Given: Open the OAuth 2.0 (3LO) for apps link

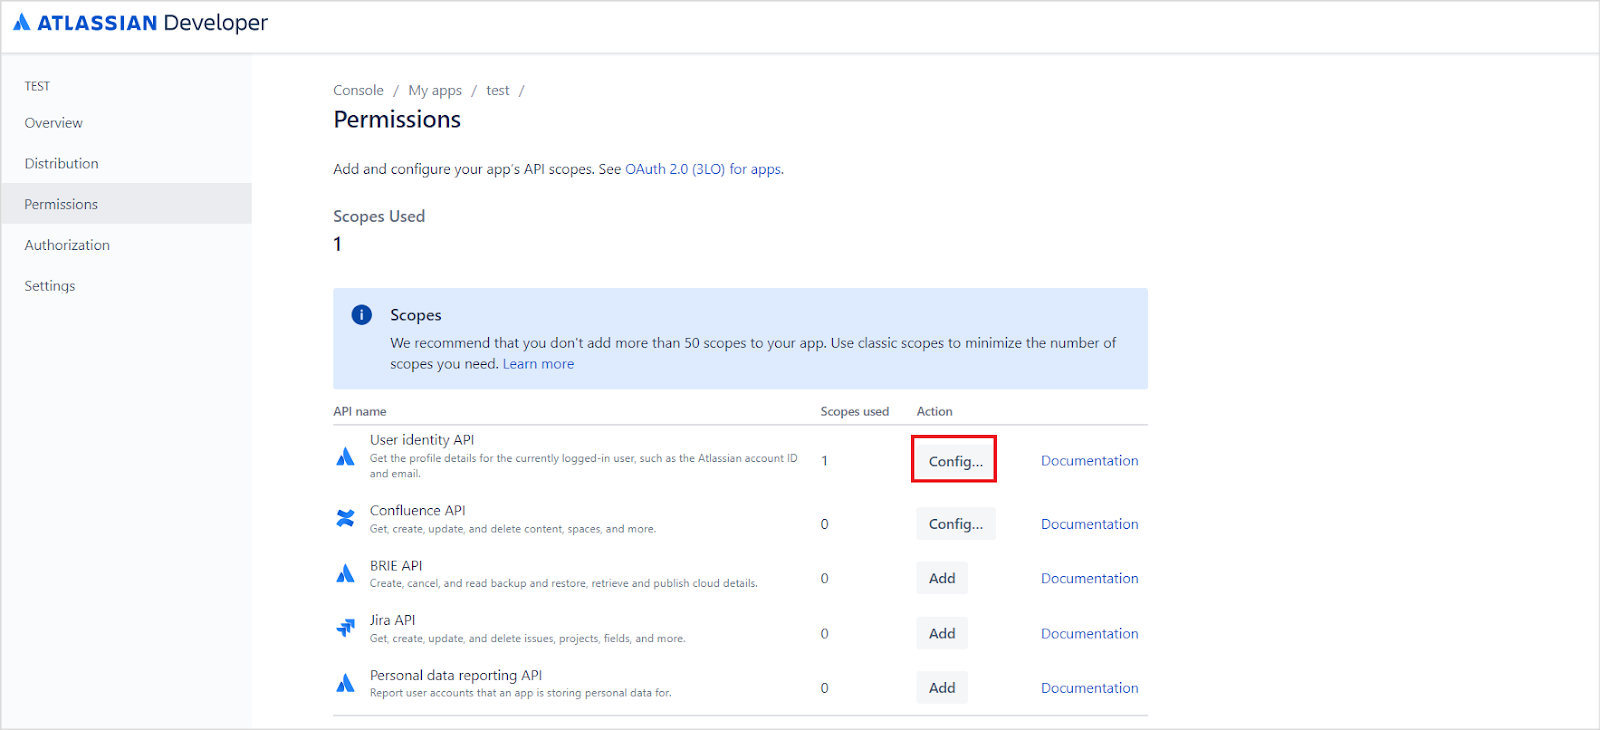Looking at the screenshot, I should tap(703, 169).
